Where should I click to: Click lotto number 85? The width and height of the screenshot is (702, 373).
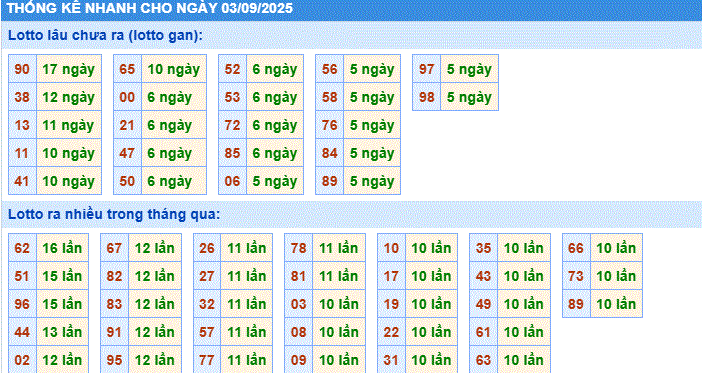pos(232,153)
